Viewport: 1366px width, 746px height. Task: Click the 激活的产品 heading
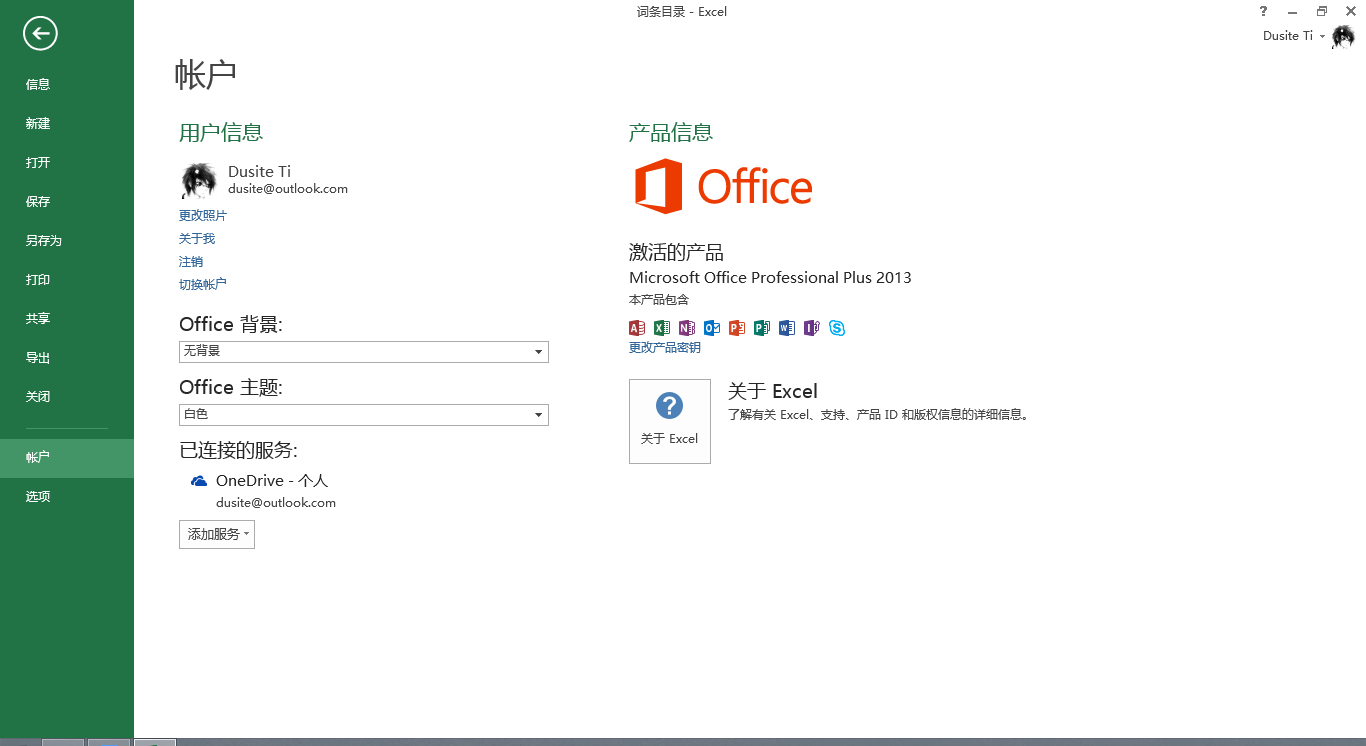point(677,252)
